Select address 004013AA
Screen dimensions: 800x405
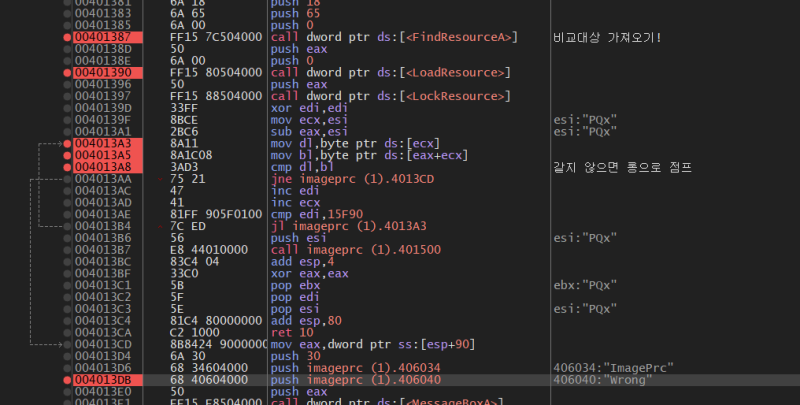103,179
